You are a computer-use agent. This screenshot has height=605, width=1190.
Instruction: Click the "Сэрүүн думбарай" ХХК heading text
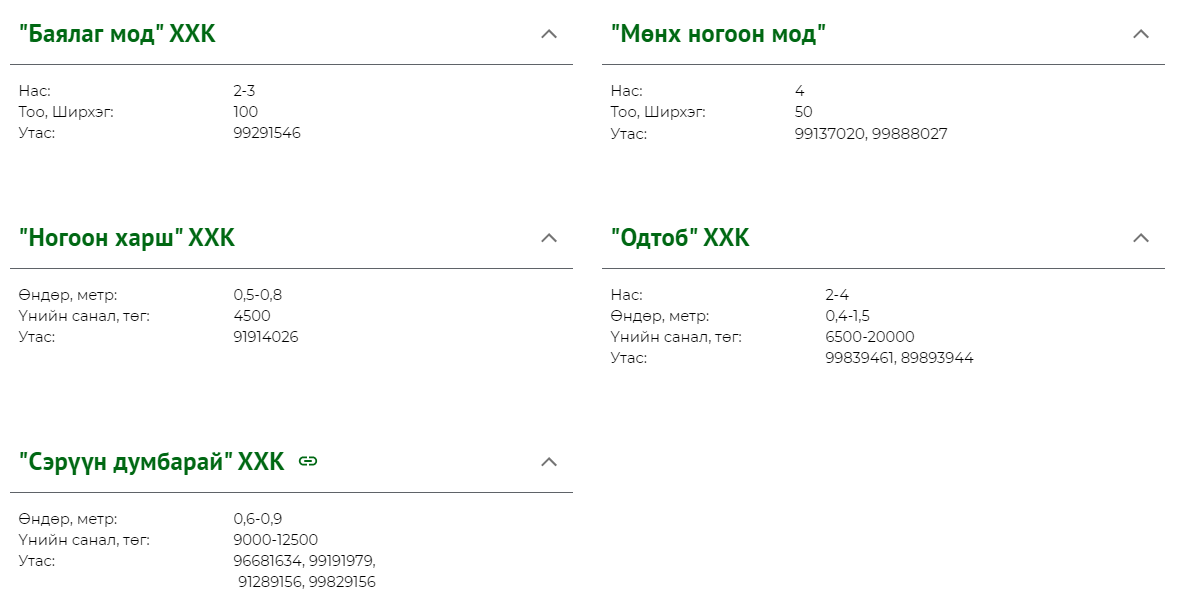151,462
